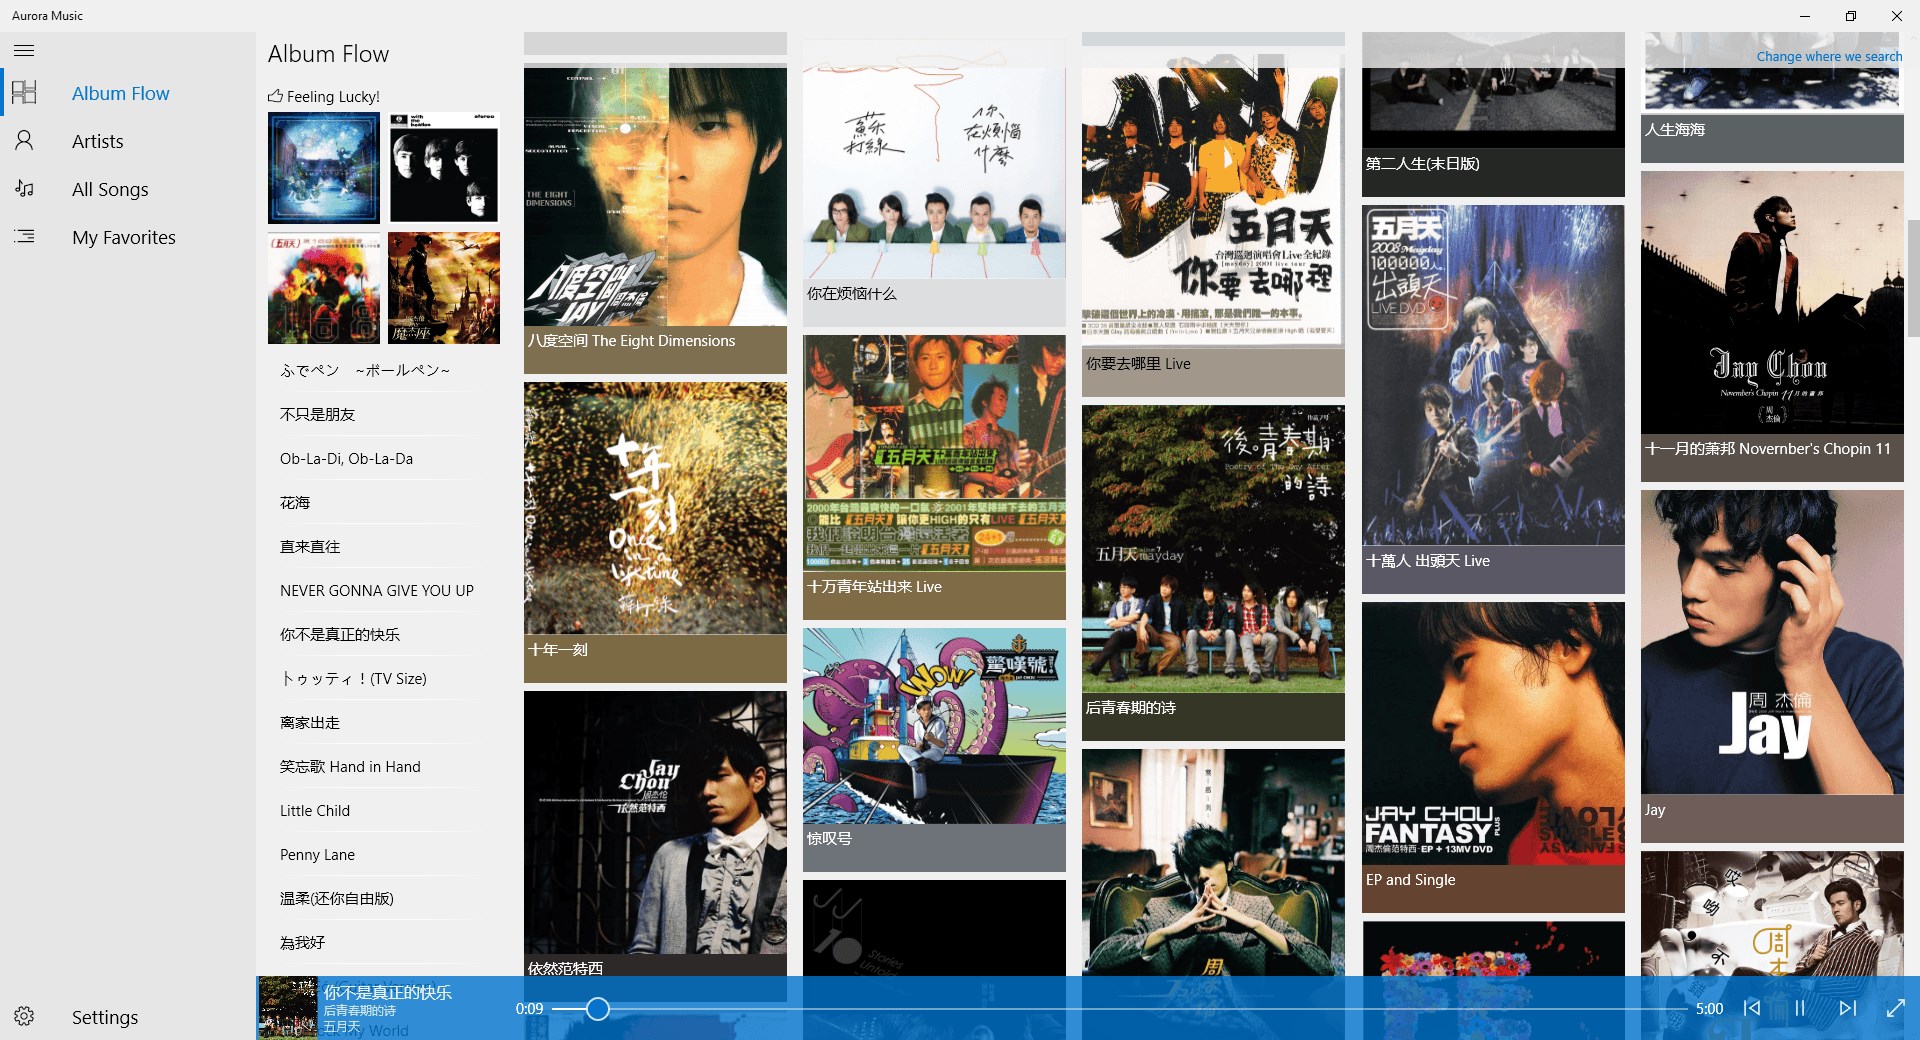Open the hamburger navigation menu
The image size is (1920, 1040).
click(x=24, y=50)
